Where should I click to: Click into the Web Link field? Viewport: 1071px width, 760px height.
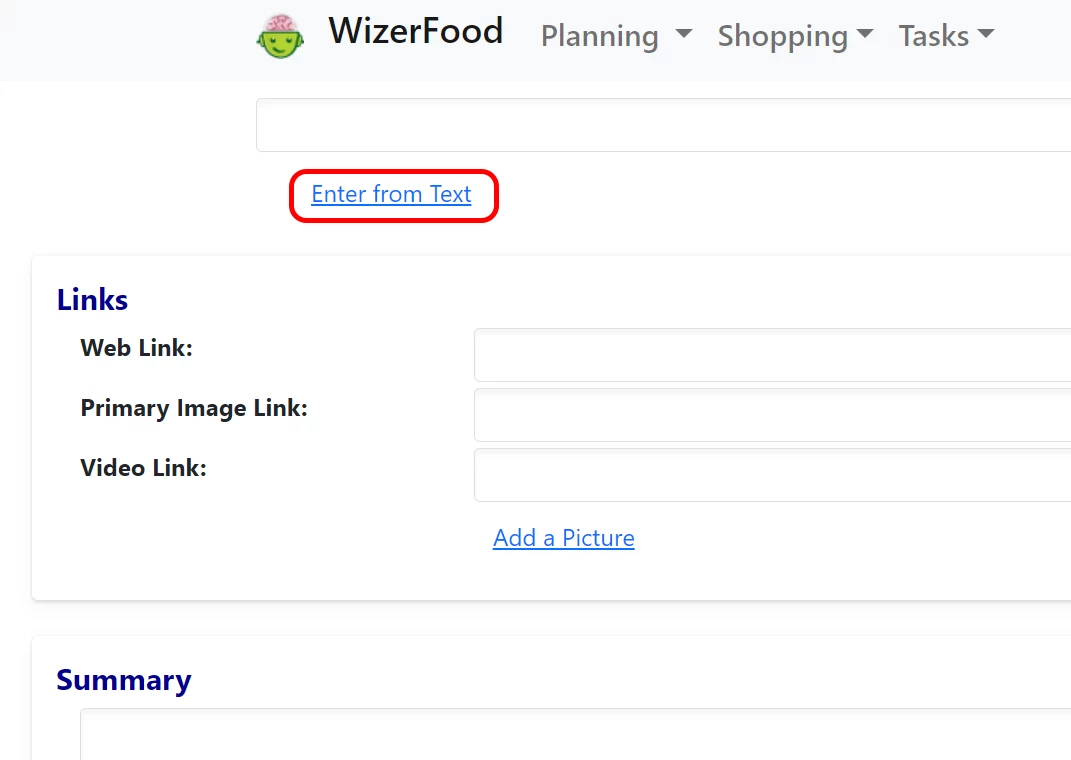772,355
